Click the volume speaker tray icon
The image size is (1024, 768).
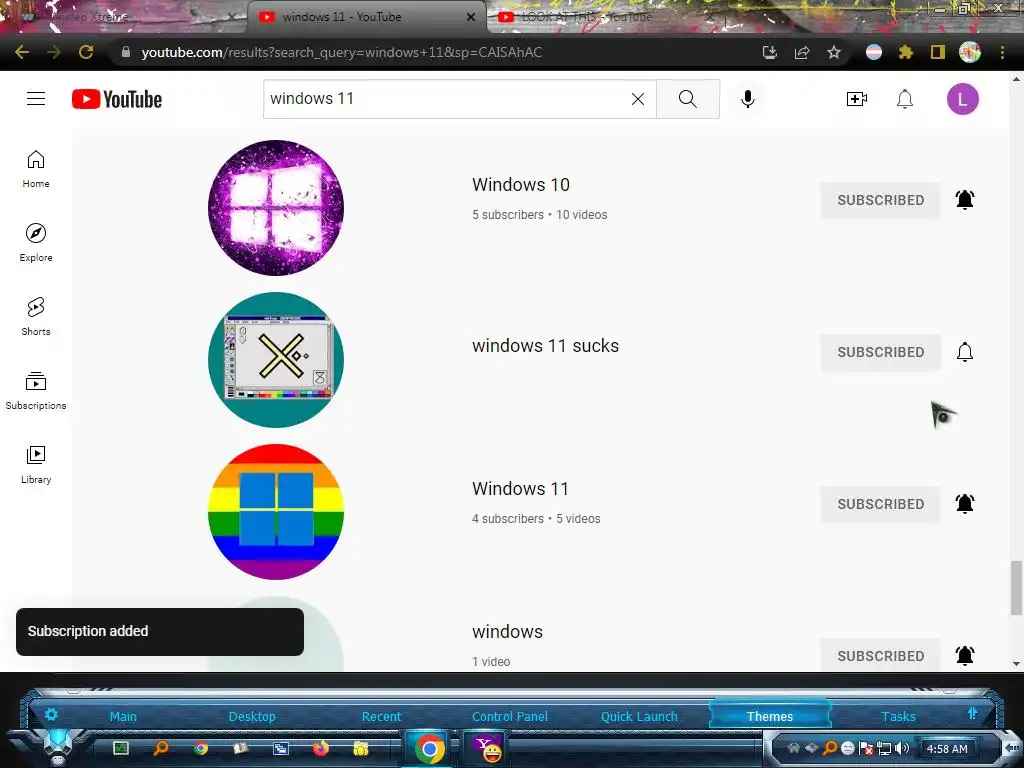coord(902,748)
